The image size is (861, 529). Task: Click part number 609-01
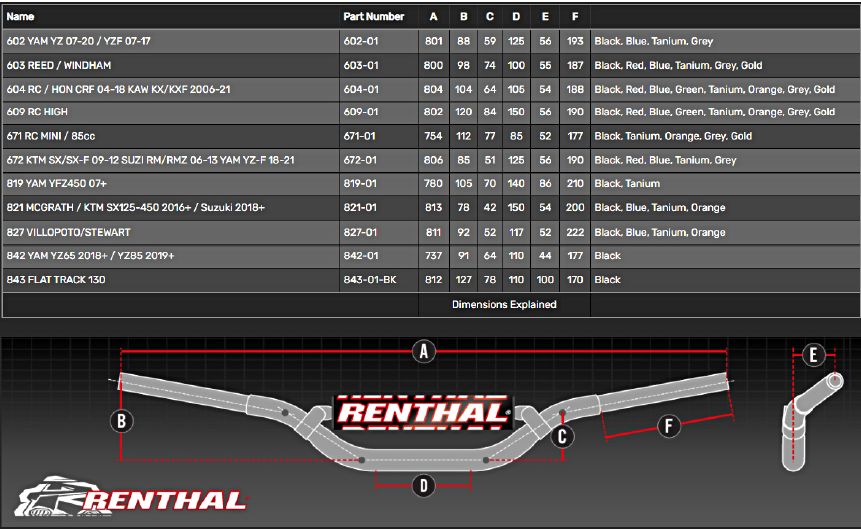coord(361,112)
